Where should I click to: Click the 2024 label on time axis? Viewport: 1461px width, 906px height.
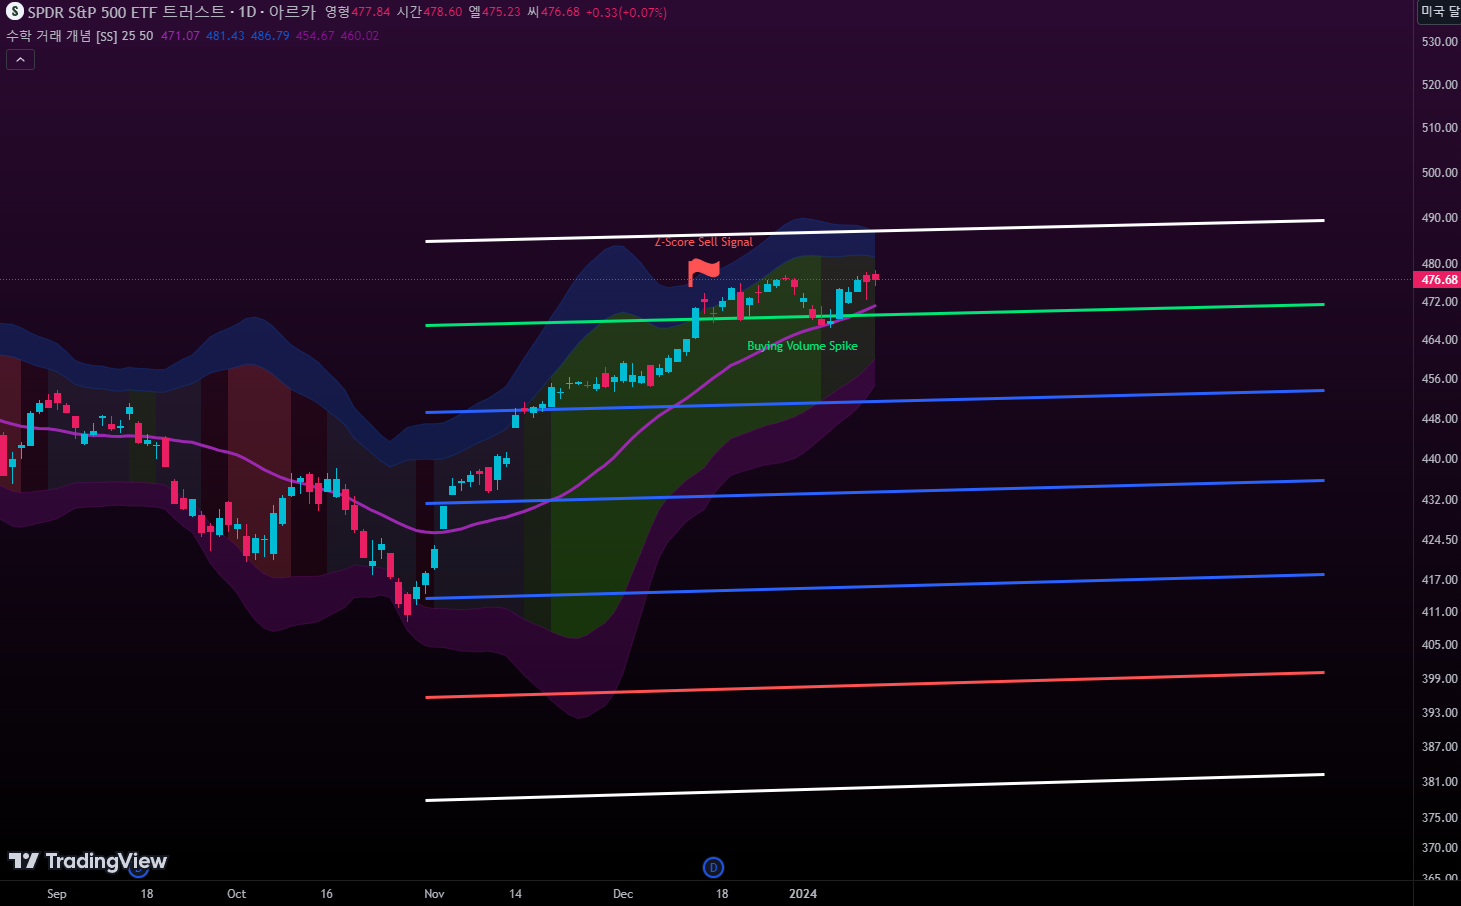(x=803, y=894)
